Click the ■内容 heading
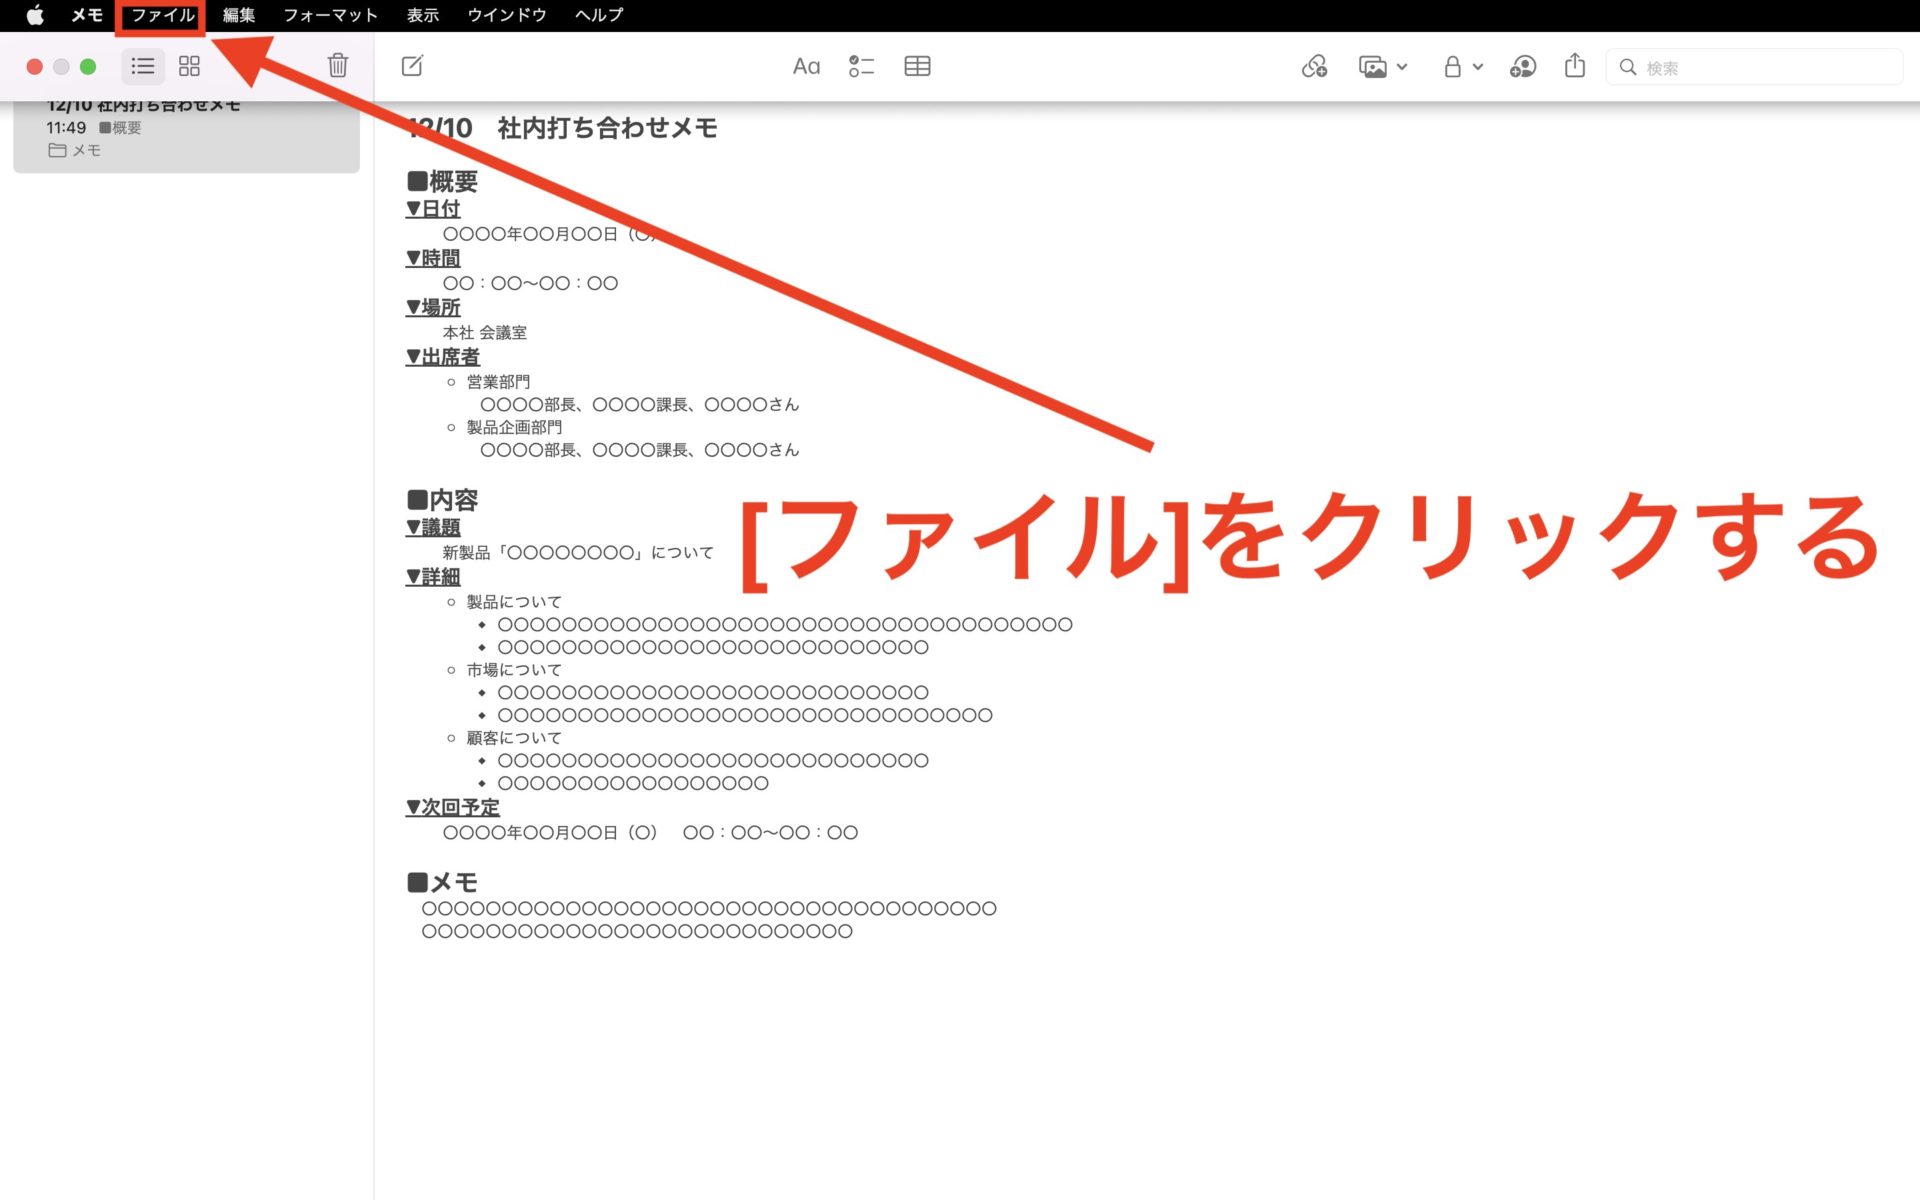Screen dimensions: 1920x1200 (442, 499)
